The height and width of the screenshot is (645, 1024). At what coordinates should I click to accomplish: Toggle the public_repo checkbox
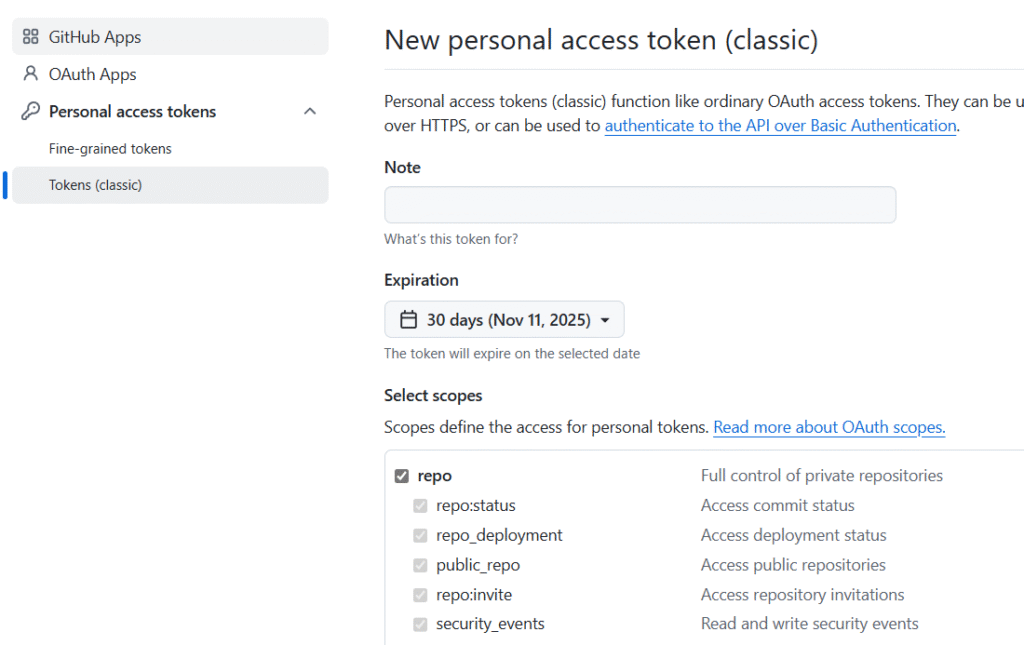420,565
